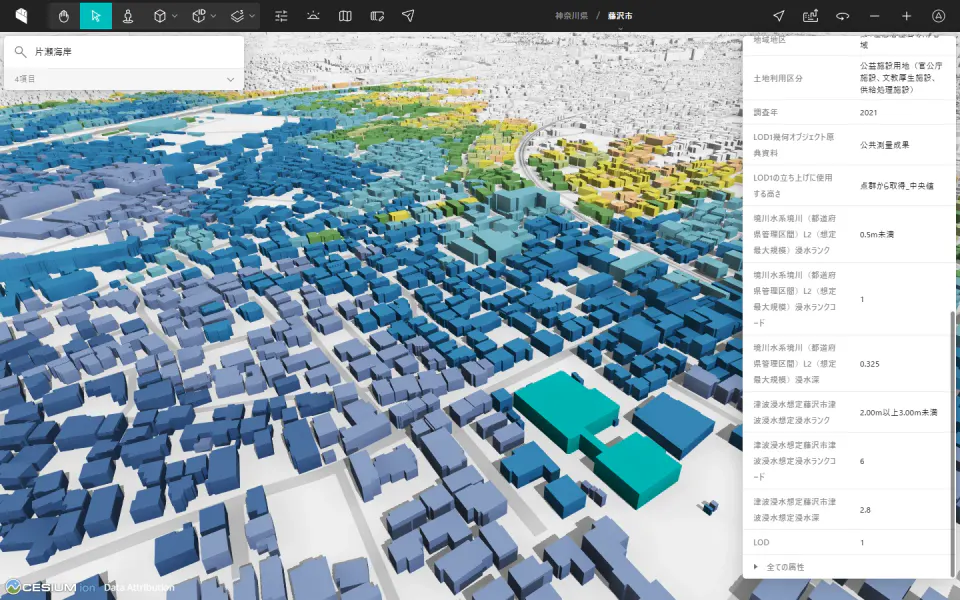960x600 pixels.
Task: Click the paper plane icon beside panel edit
Action: [x=408, y=16]
